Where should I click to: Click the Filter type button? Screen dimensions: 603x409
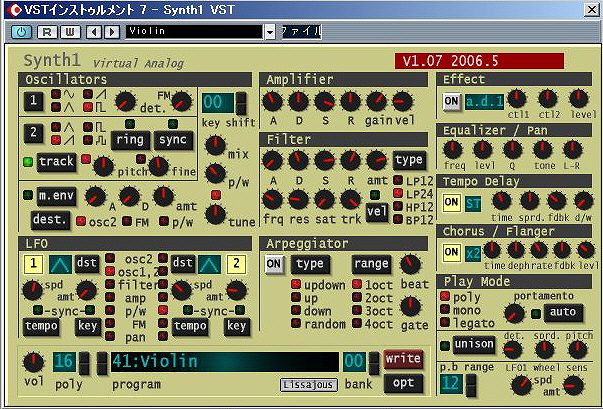point(409,160)
